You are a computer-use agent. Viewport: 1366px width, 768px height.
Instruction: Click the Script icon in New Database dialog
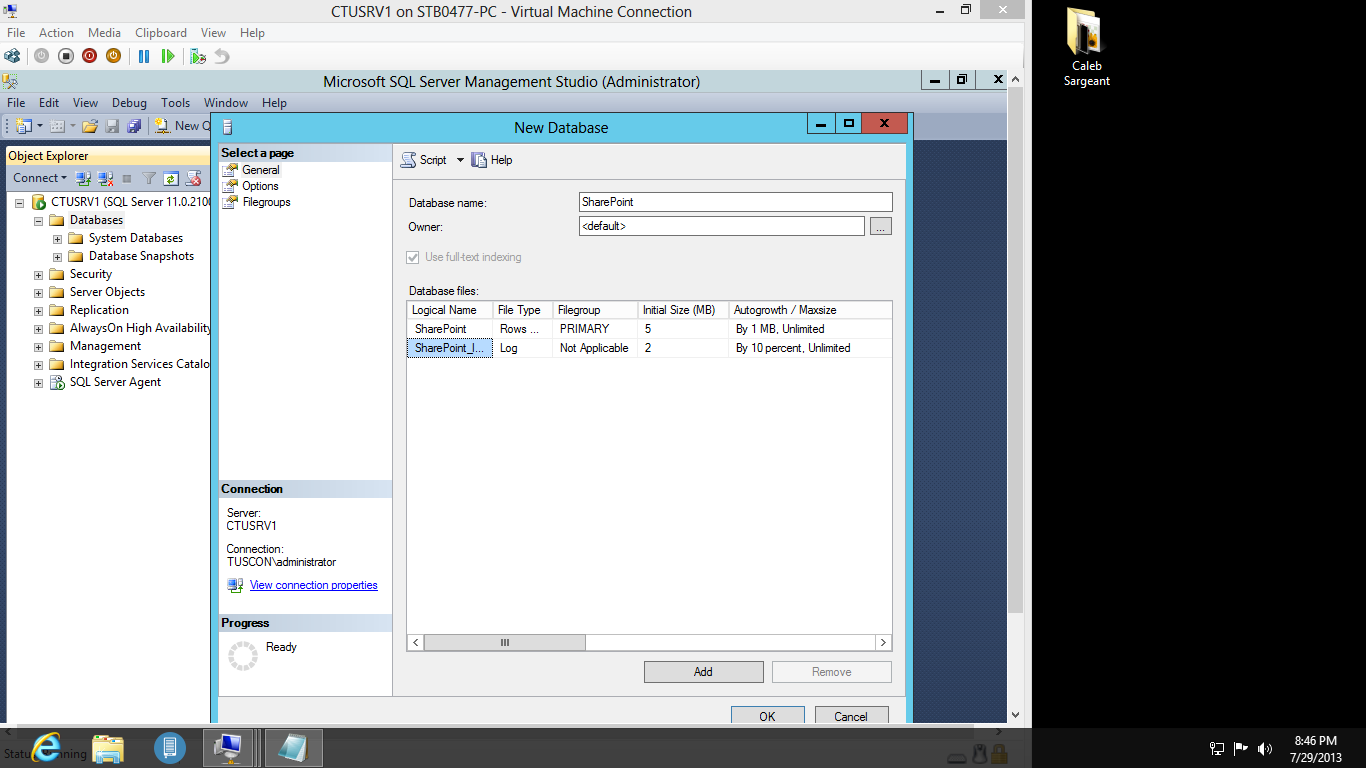[x=408, y=160]
